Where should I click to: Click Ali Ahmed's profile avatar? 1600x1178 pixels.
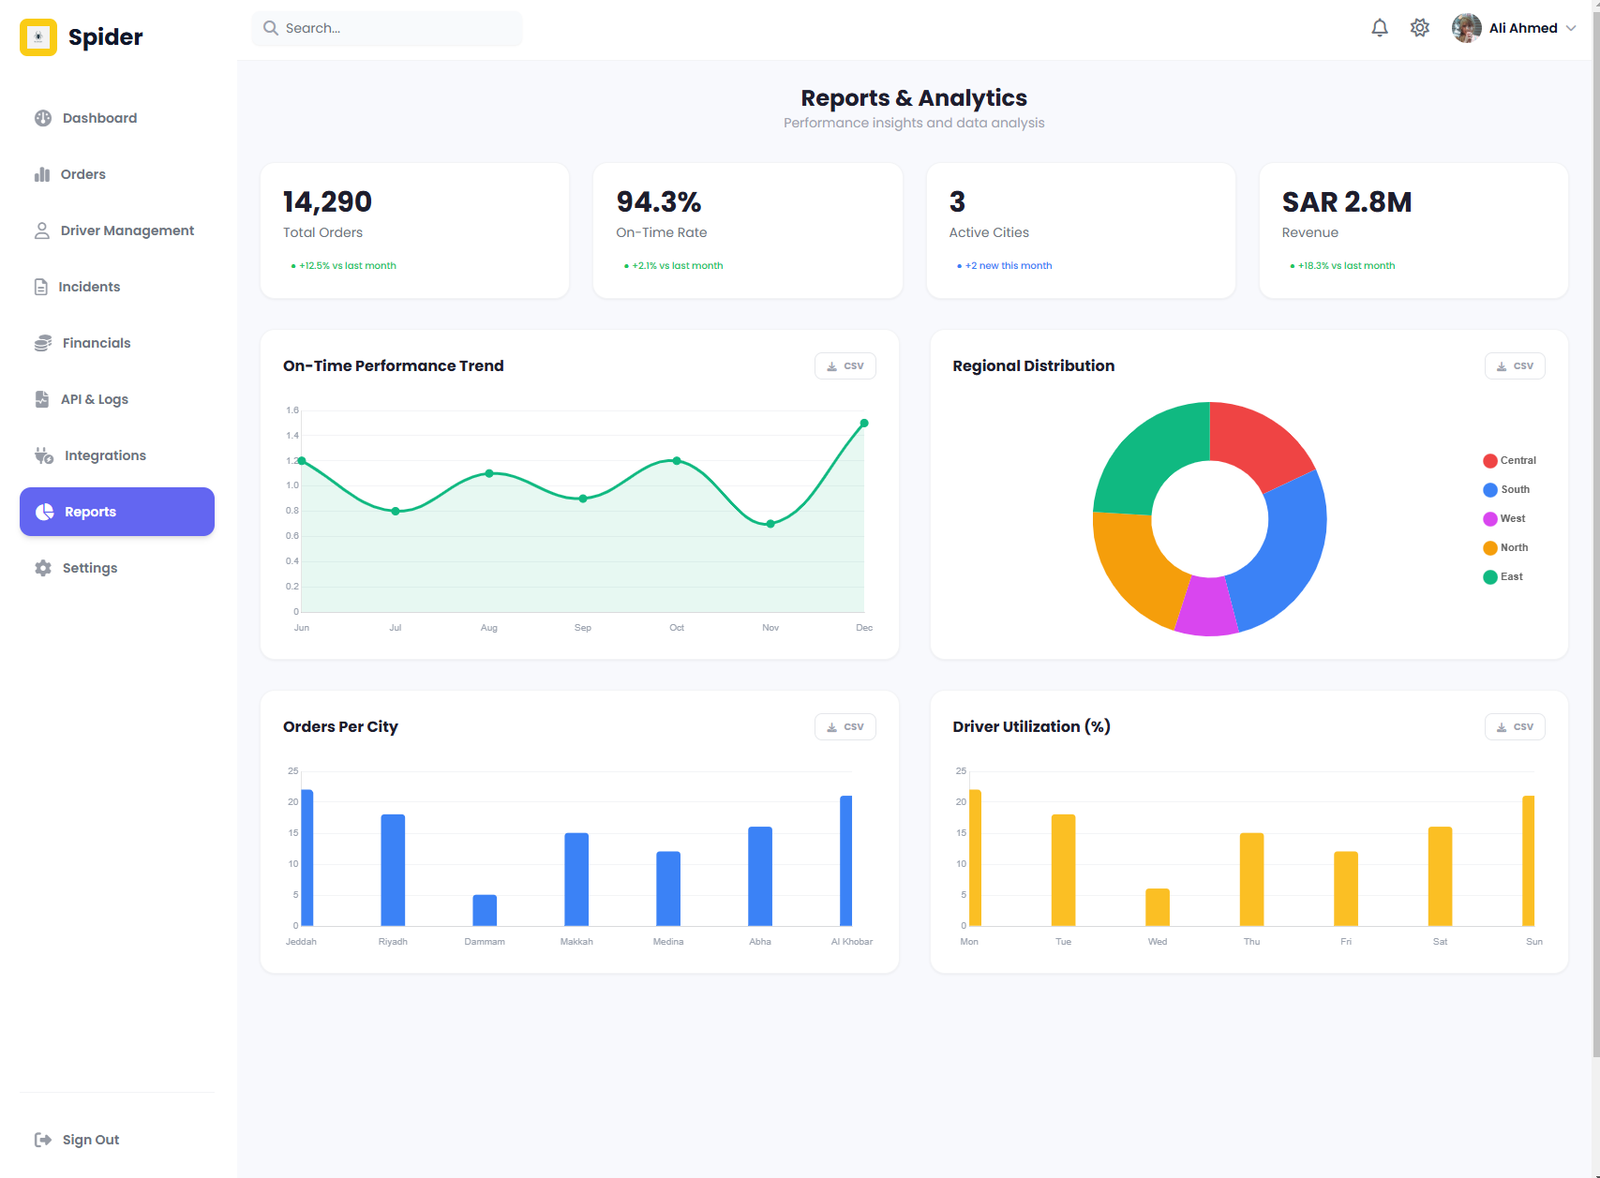[1466, 28]
